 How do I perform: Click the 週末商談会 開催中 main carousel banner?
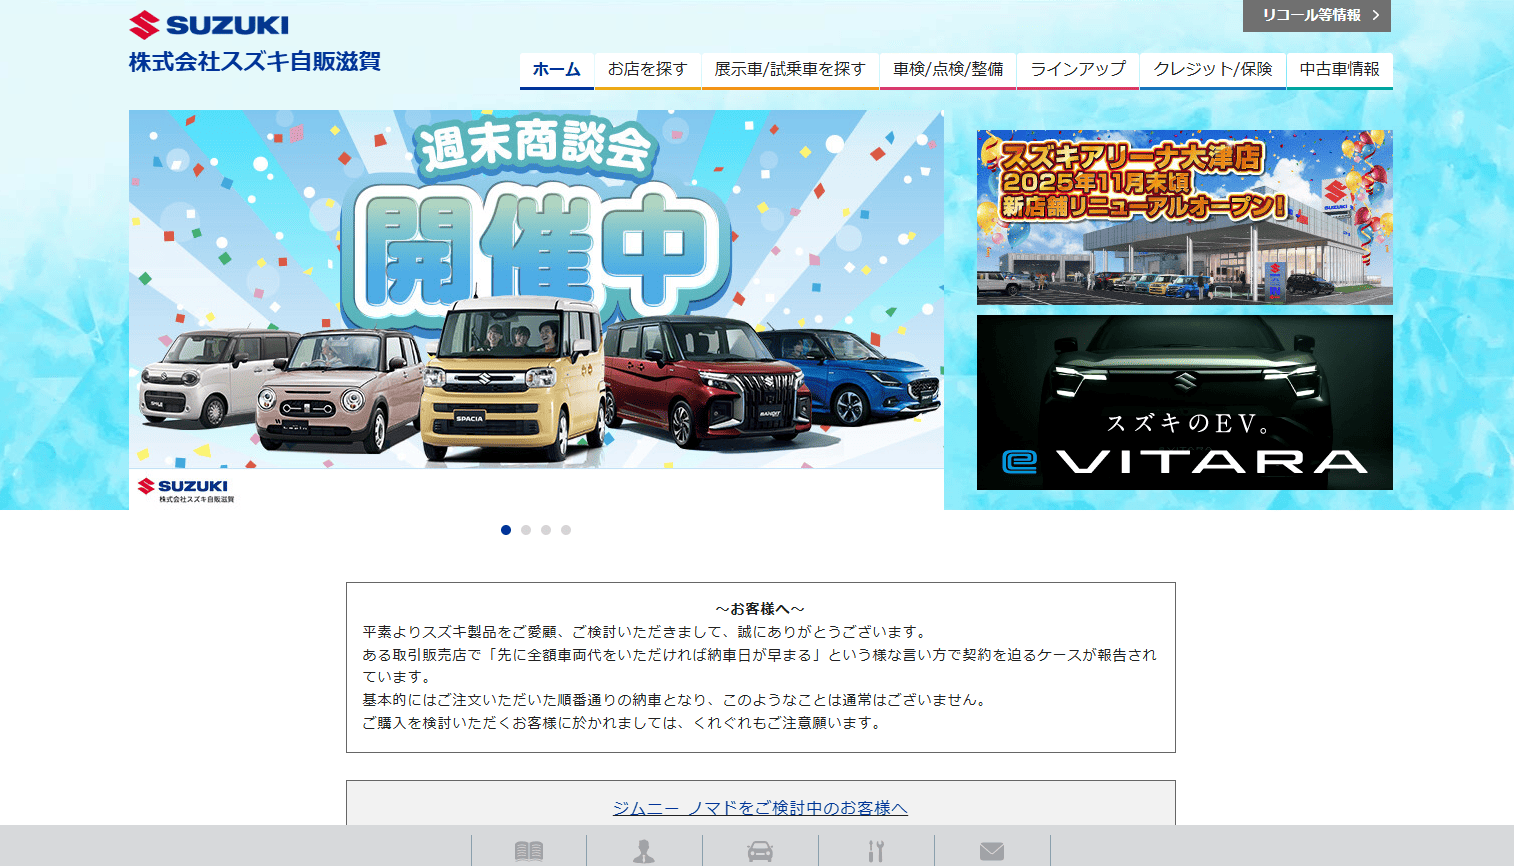(536, 310)
